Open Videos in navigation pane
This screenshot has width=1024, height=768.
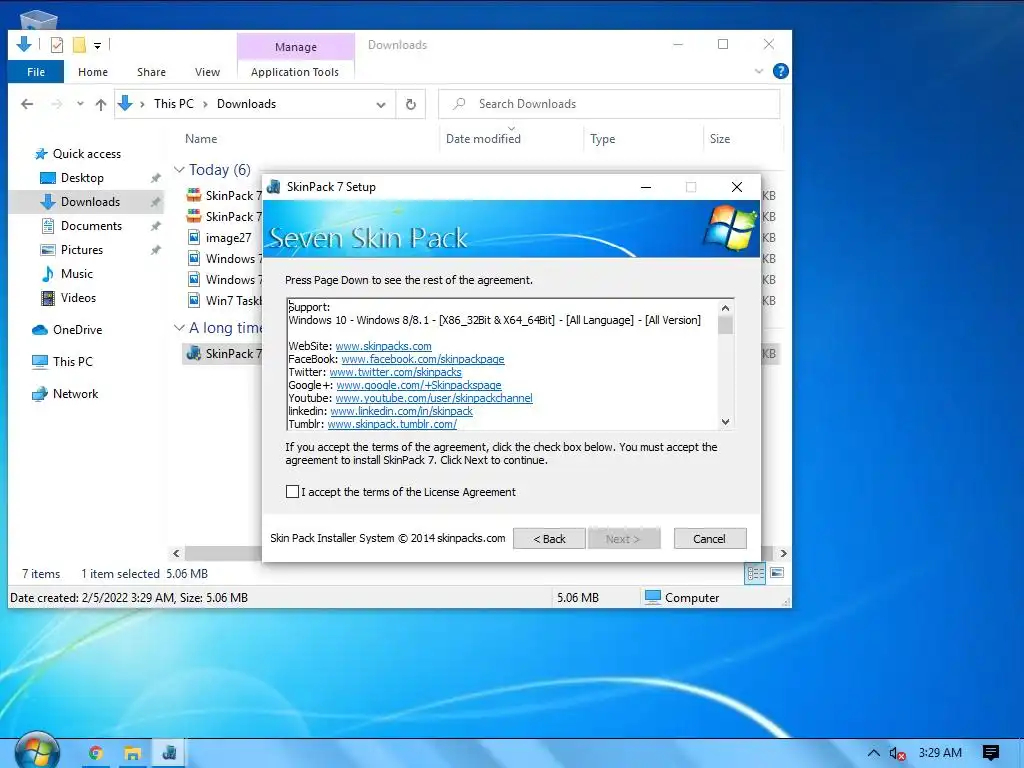[78, 298]
